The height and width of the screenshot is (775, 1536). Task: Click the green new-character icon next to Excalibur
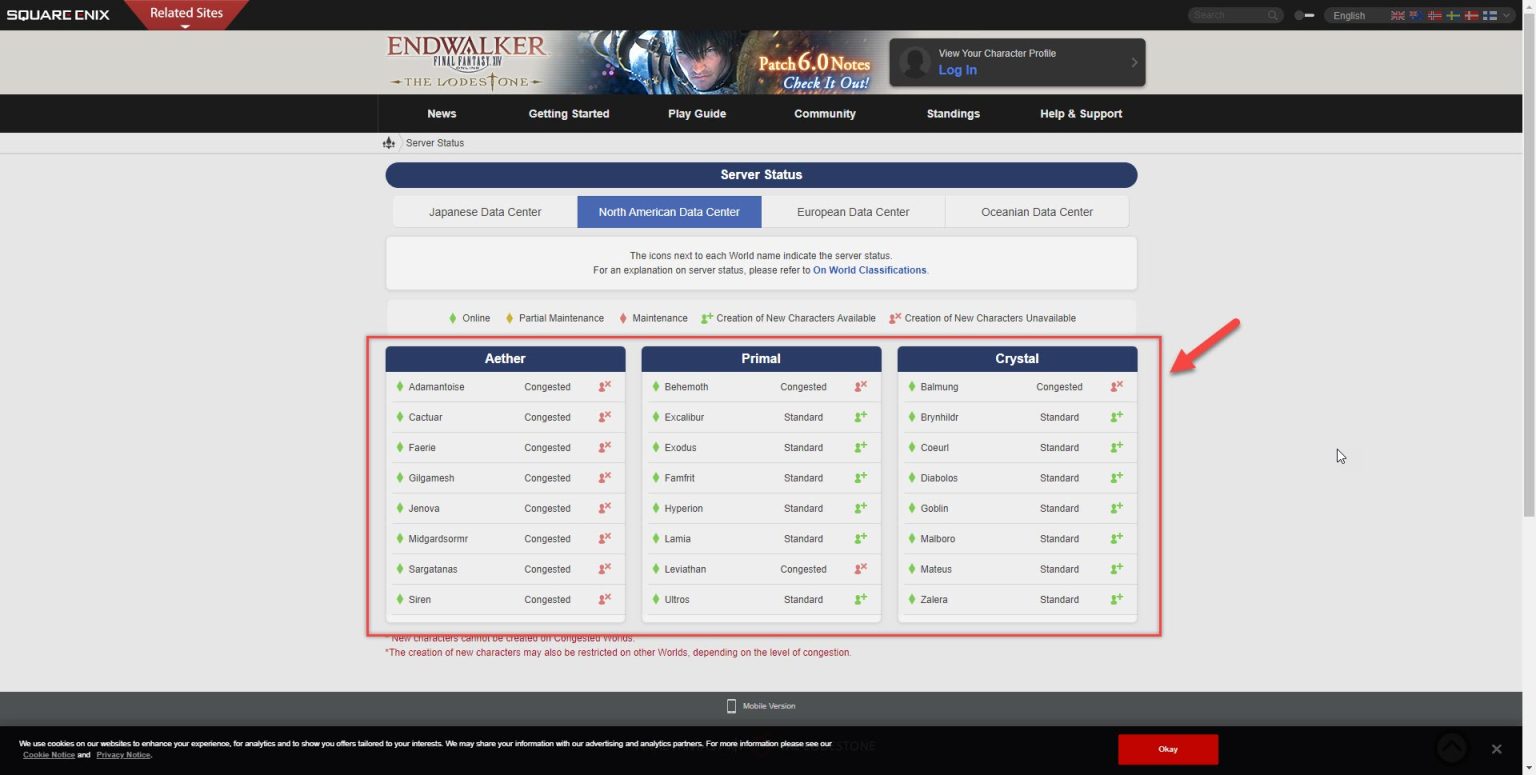coord(858,417)
